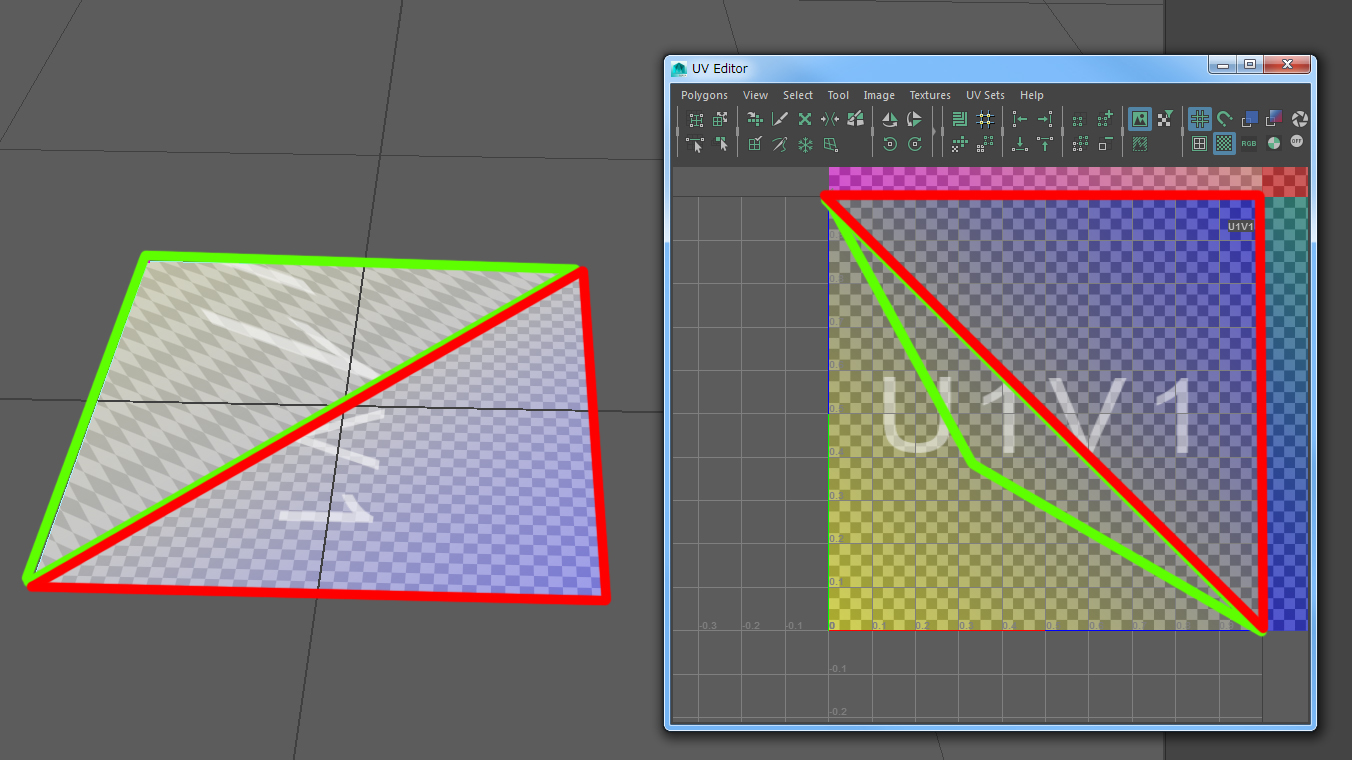Maximize the UV Editor window
Viewport: 1352px width, 760px height.
[x=1250, y=64]
